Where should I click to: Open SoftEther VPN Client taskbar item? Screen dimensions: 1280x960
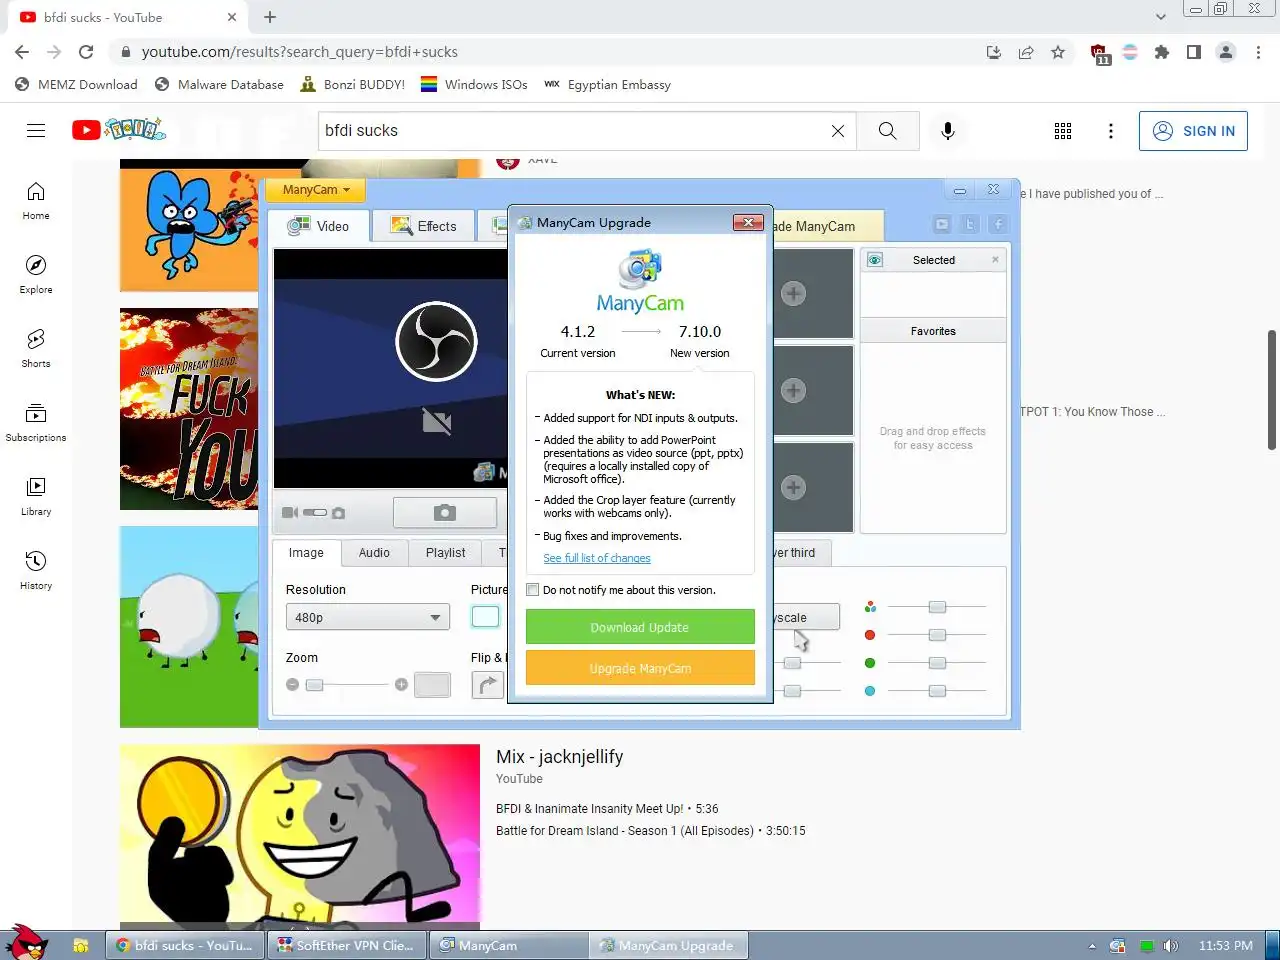(x=347, y=945)
